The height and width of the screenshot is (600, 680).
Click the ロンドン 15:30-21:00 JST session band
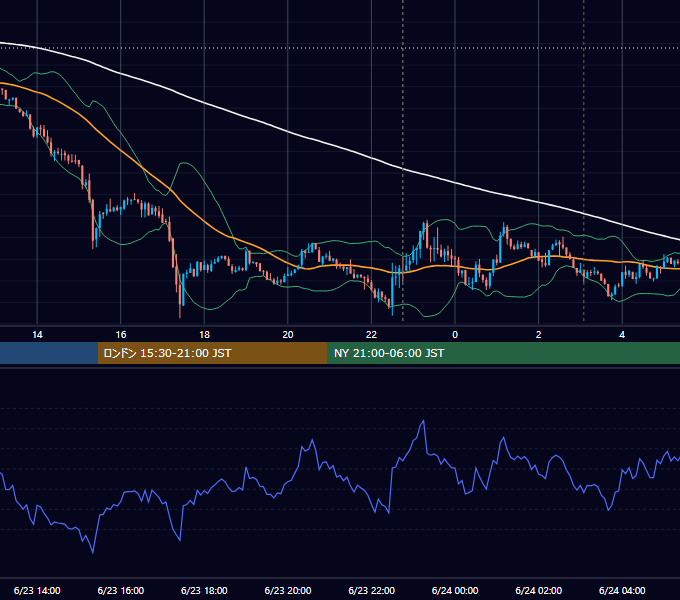[x=212, y=353]
